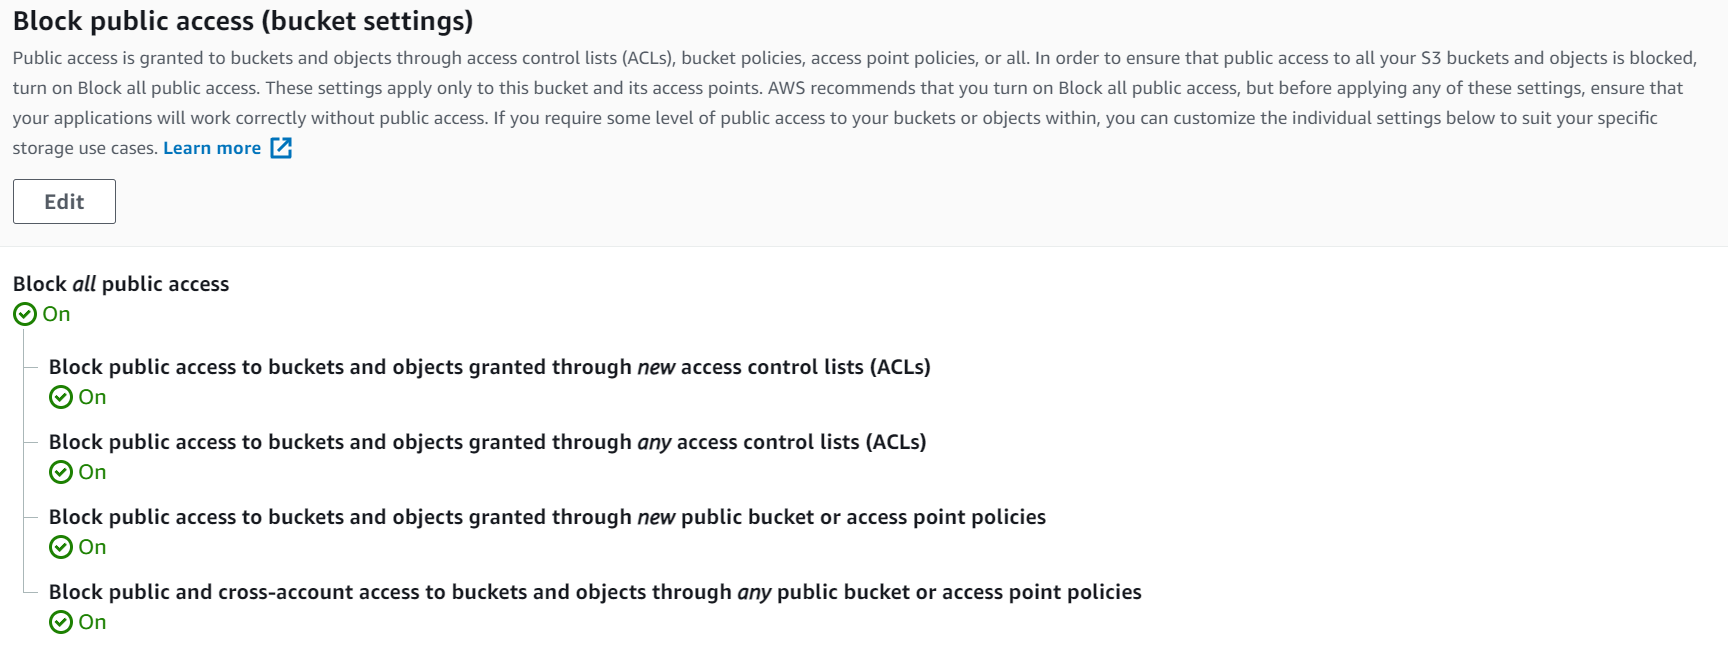Click the Edit button

click(64, 201)
